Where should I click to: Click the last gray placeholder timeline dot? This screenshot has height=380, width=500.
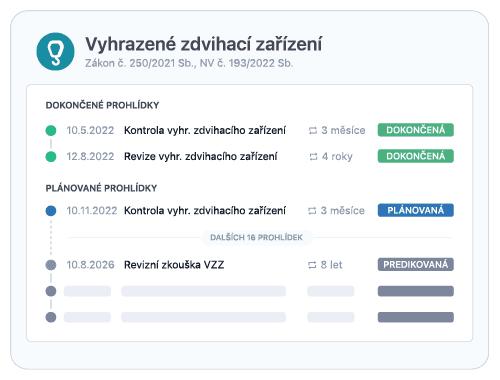[51, 317]
